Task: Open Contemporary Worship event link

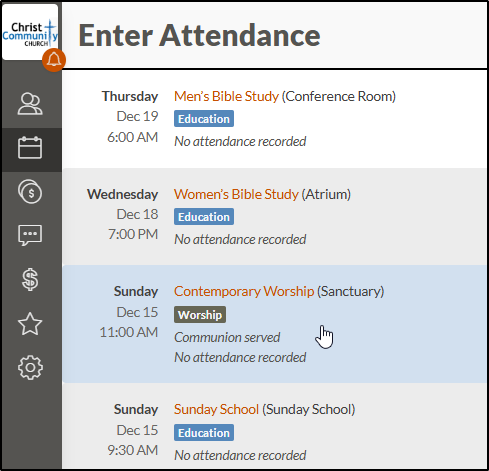Action: tap(244, 291)
